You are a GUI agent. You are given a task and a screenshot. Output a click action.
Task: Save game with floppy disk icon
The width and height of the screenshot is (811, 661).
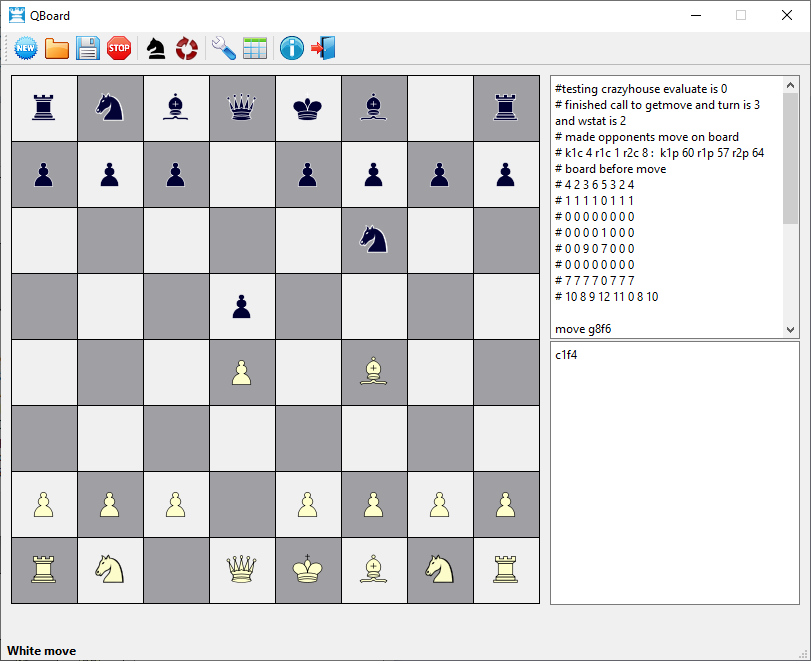pos(88,49)
